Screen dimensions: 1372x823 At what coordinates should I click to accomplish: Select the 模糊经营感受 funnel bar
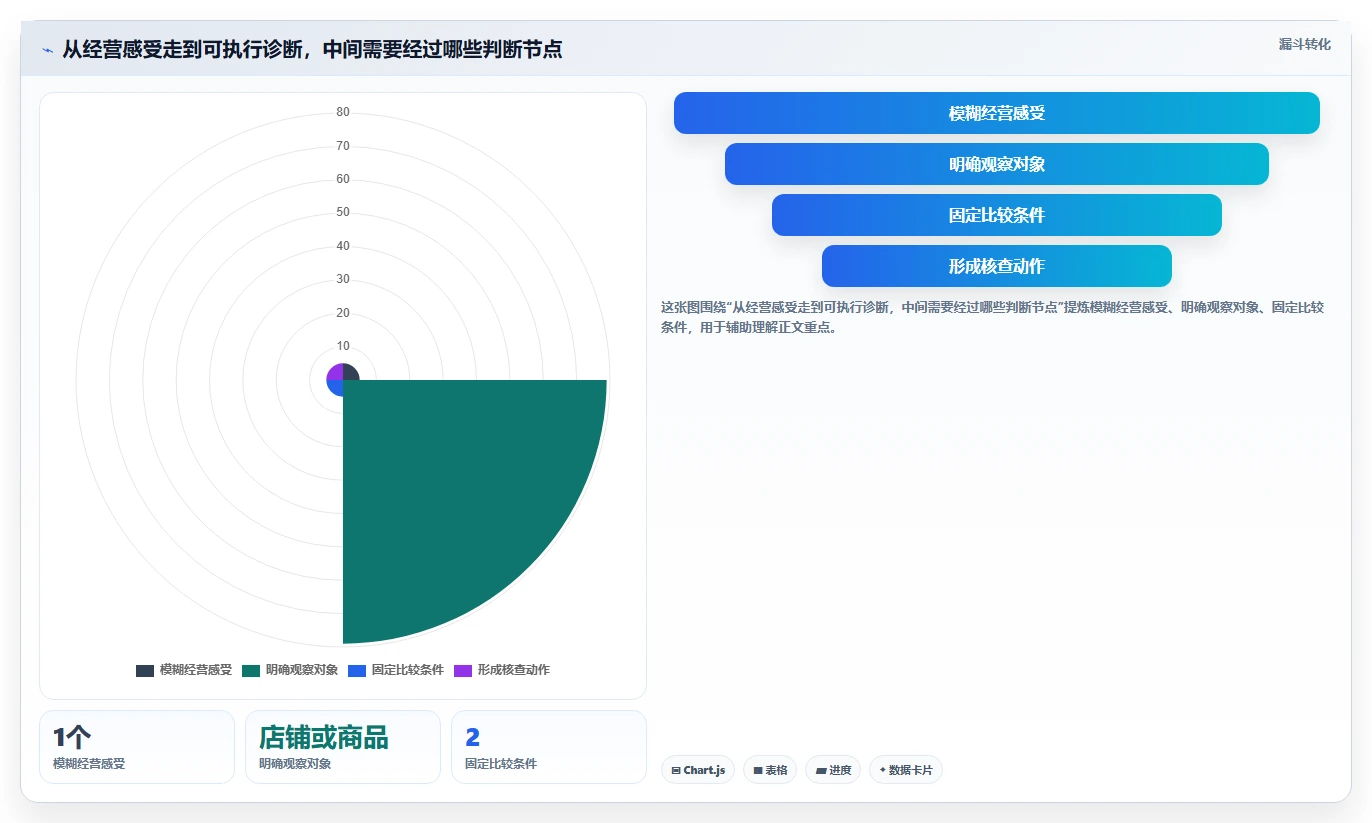point(997,113)
